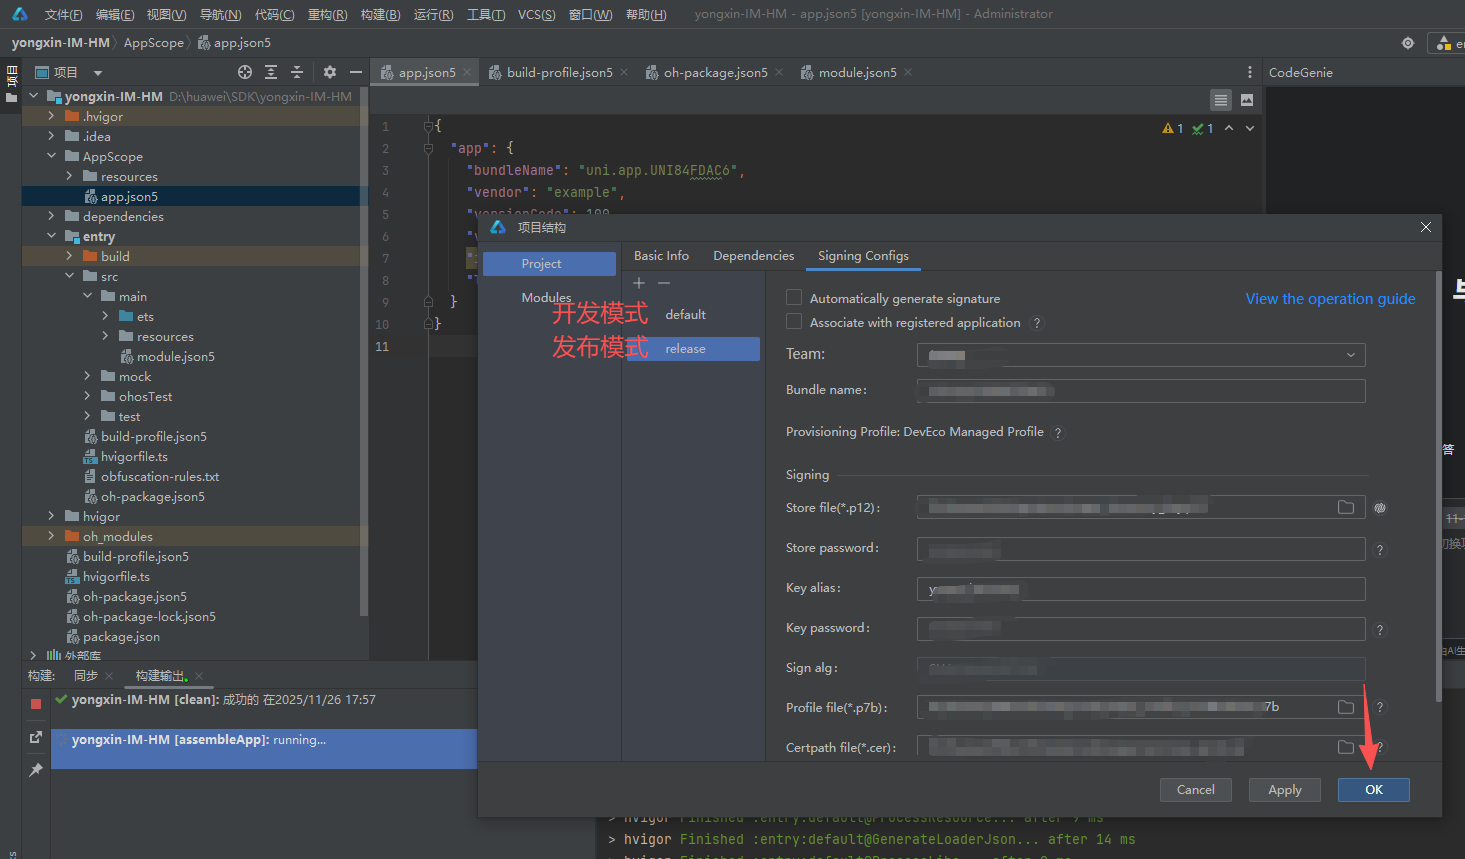Switch to editor preview image icon

tap(1247, 100)
